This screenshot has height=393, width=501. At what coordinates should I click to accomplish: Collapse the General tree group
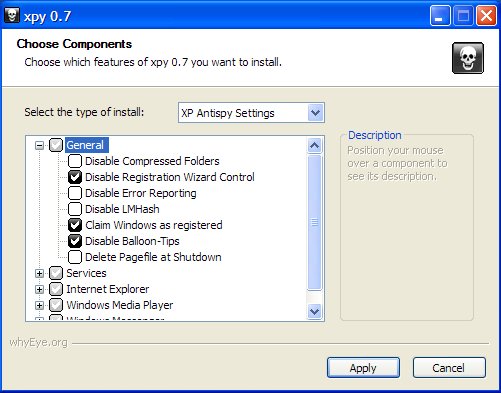39,145
